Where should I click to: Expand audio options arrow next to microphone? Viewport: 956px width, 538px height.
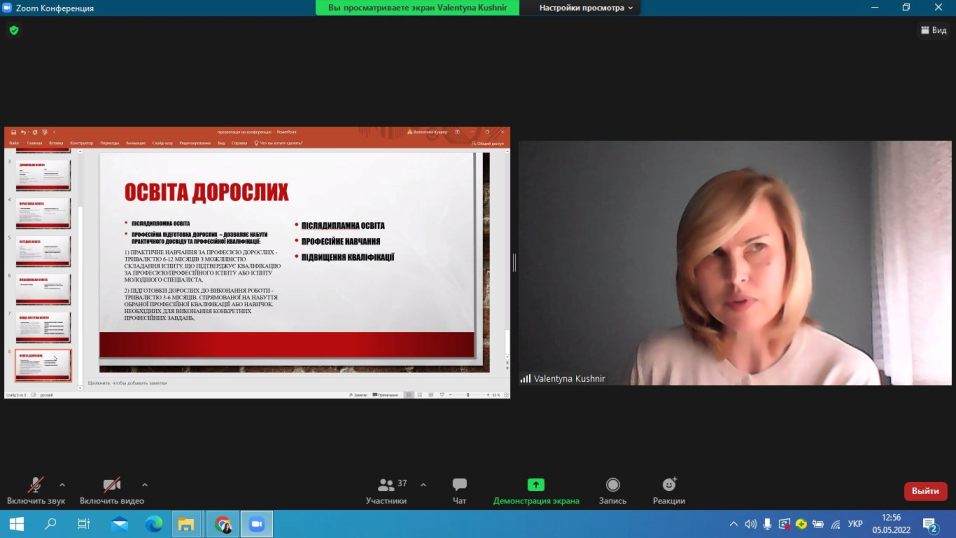click(62, 484)
